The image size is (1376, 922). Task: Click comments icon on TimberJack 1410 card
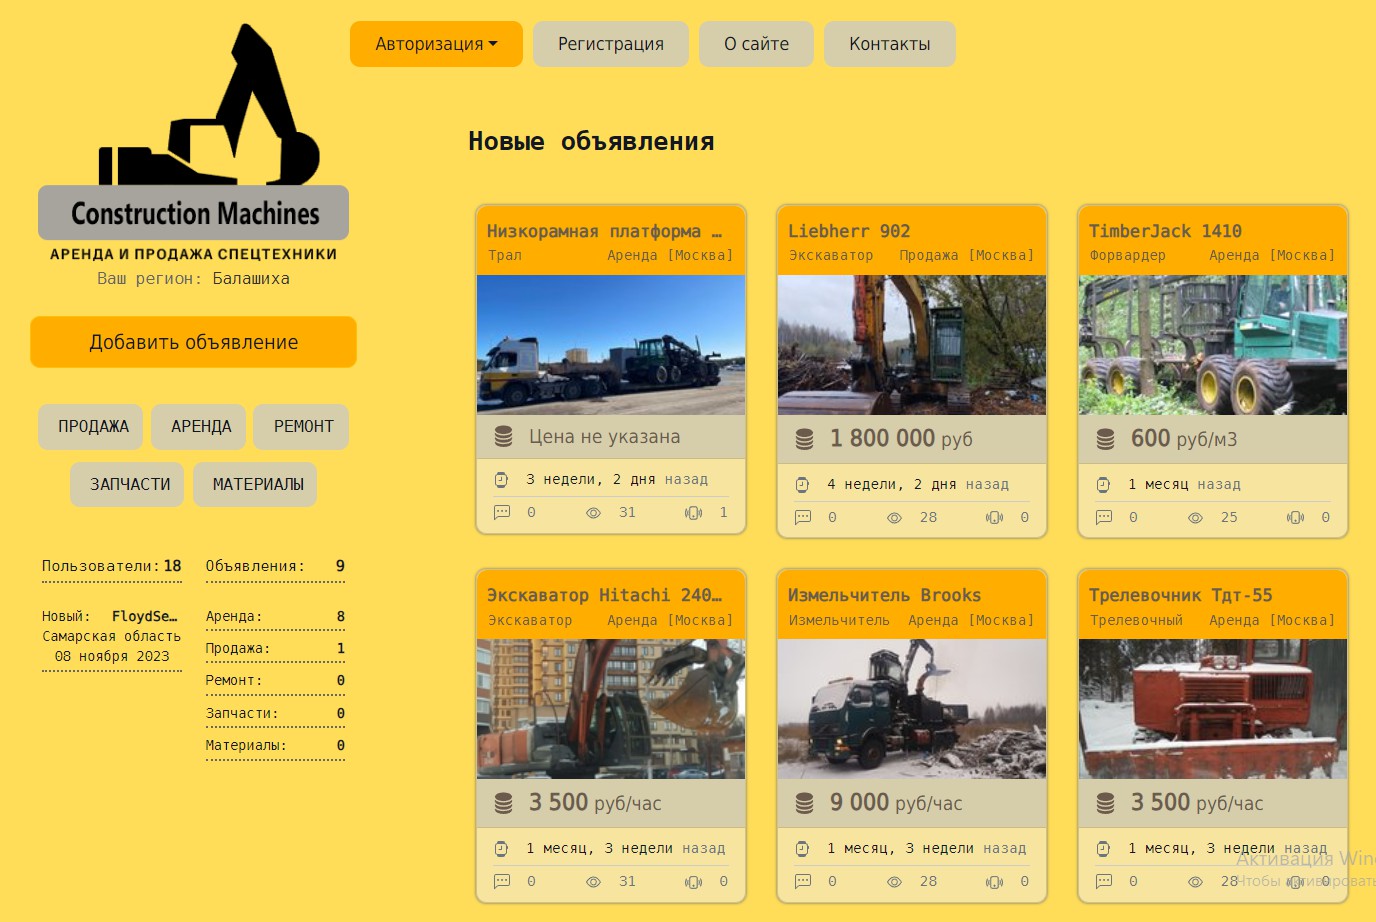tap(1104, 517)
